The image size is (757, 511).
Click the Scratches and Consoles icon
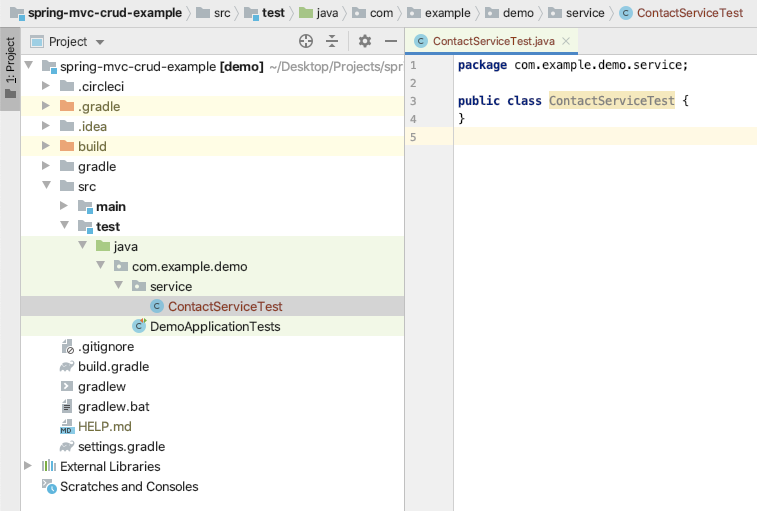coord(49,486)
